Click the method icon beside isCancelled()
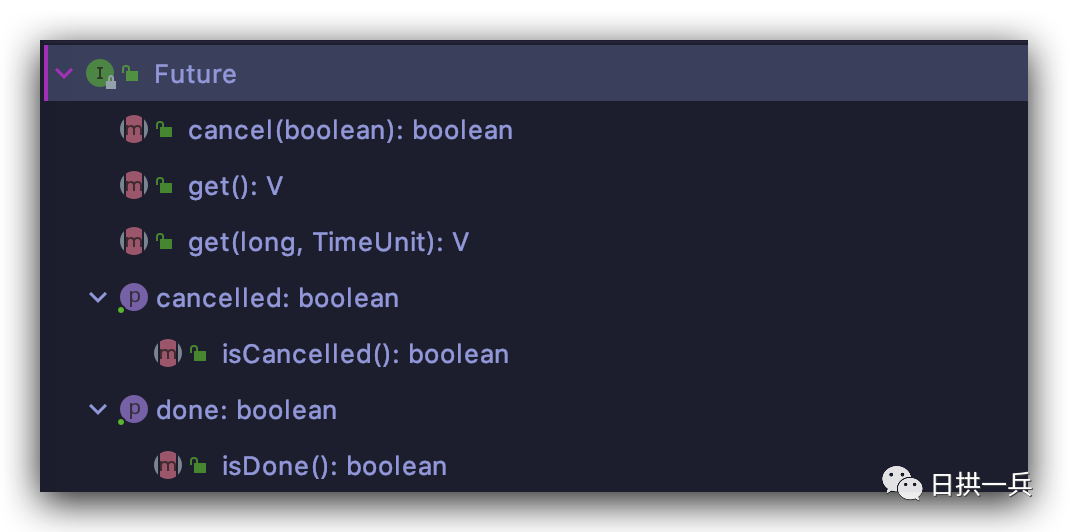 168,354
